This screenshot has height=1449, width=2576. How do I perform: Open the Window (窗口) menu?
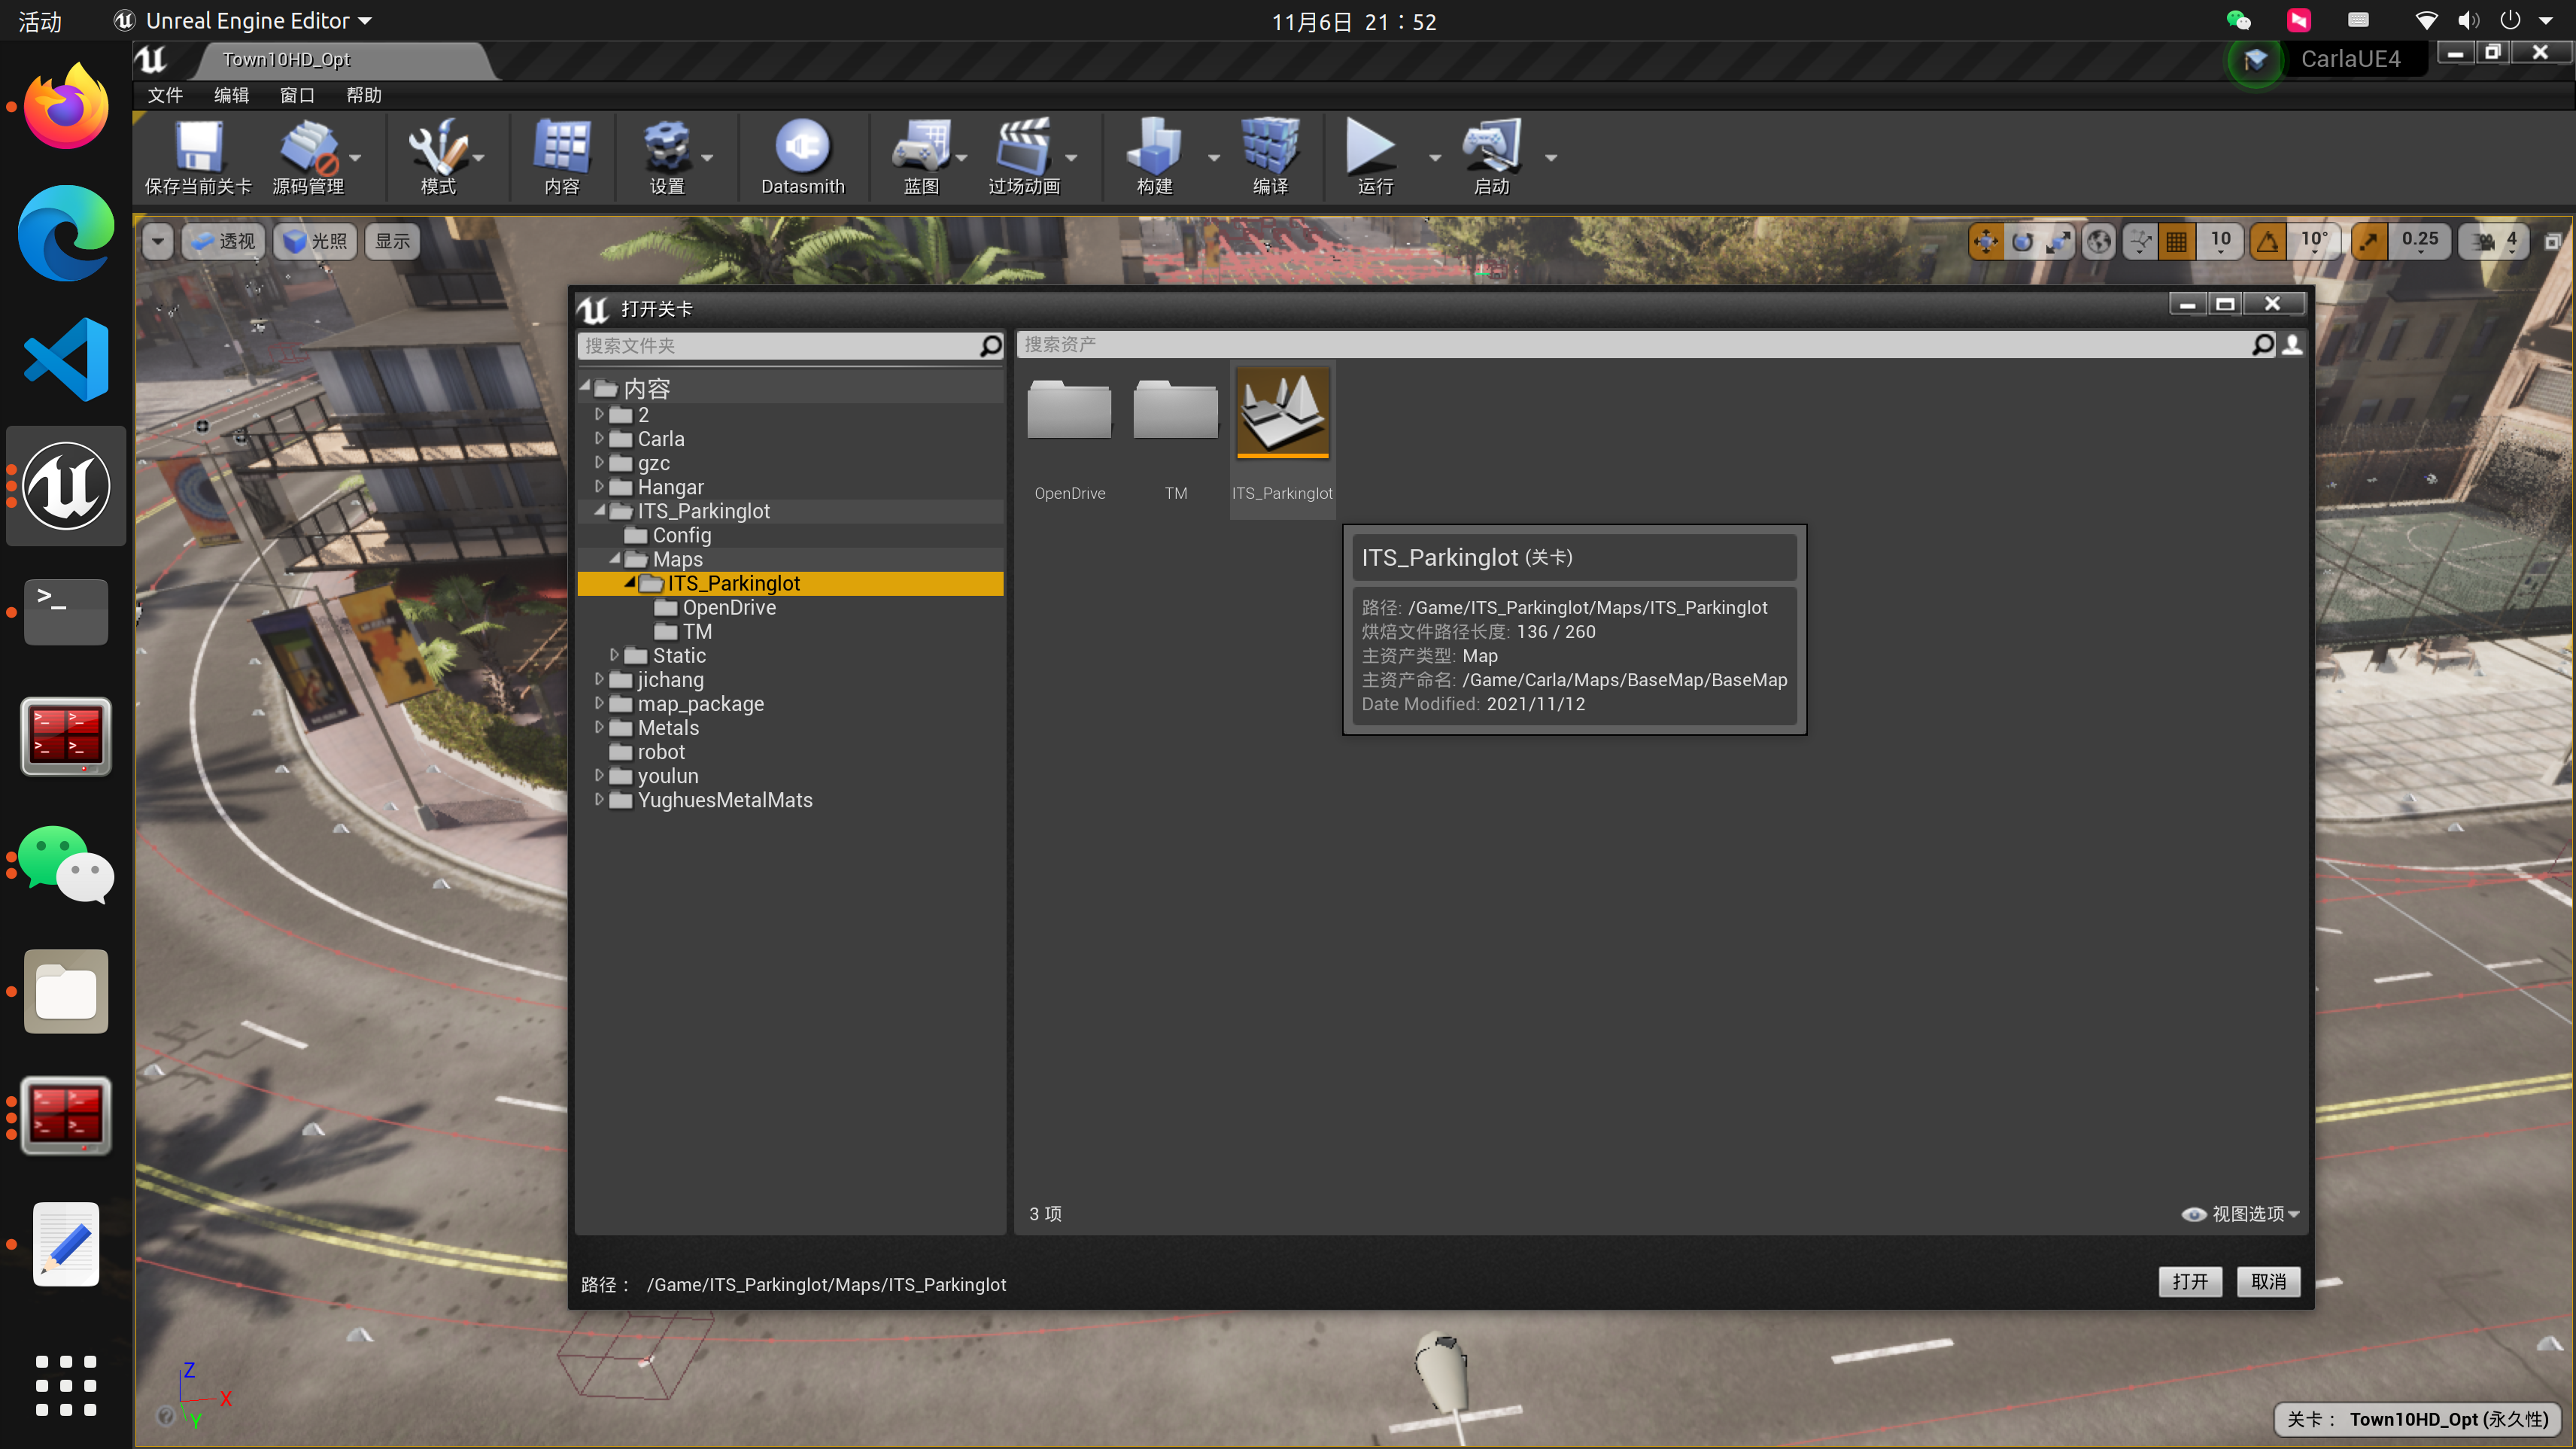pyautogui.click(x=296, y=95)
